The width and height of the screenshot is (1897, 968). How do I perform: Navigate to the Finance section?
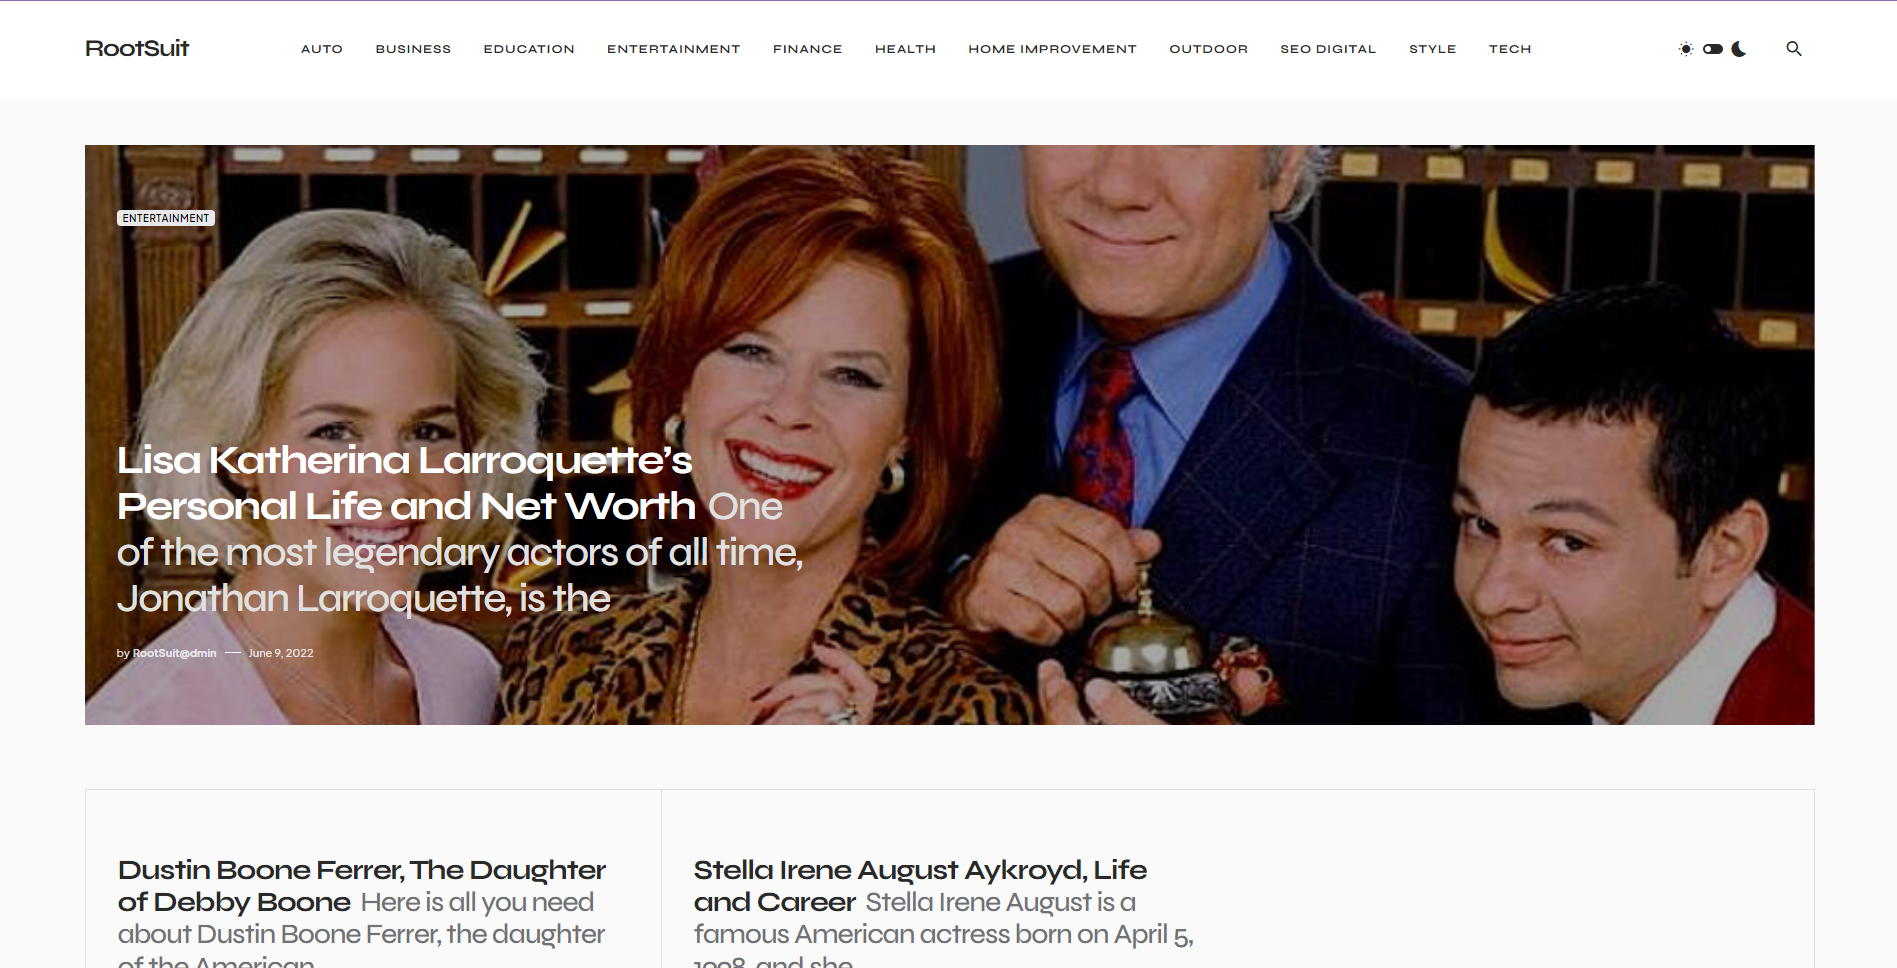(x=808, y=49)
